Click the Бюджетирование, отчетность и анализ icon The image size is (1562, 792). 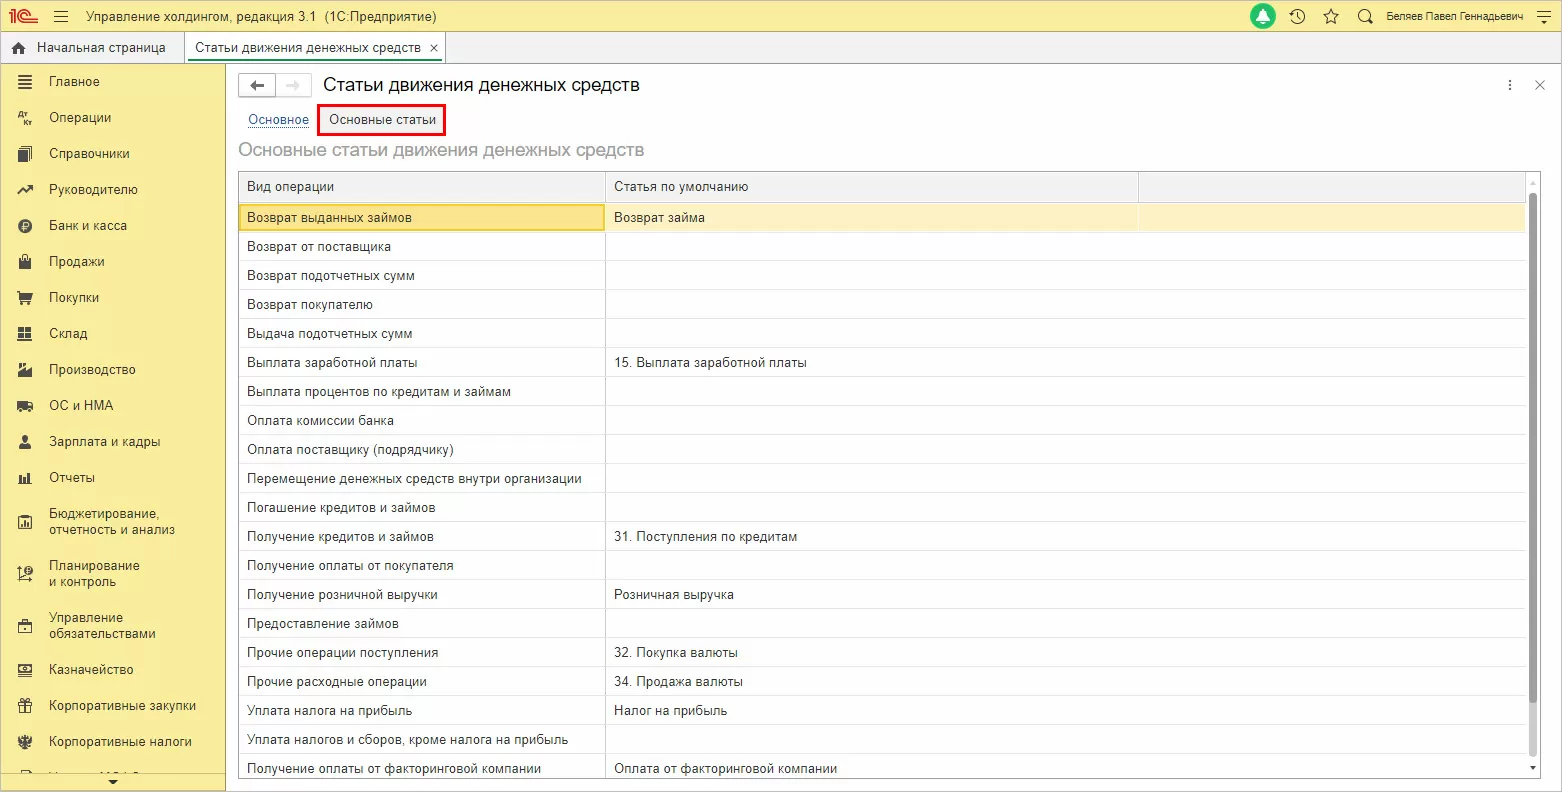pos(25,522)
